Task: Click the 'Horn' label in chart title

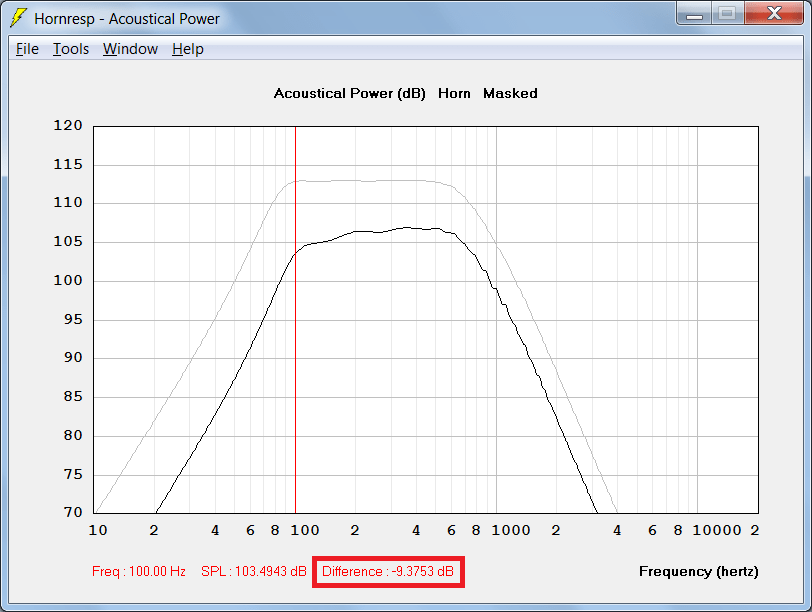Action: pos(454,94)
